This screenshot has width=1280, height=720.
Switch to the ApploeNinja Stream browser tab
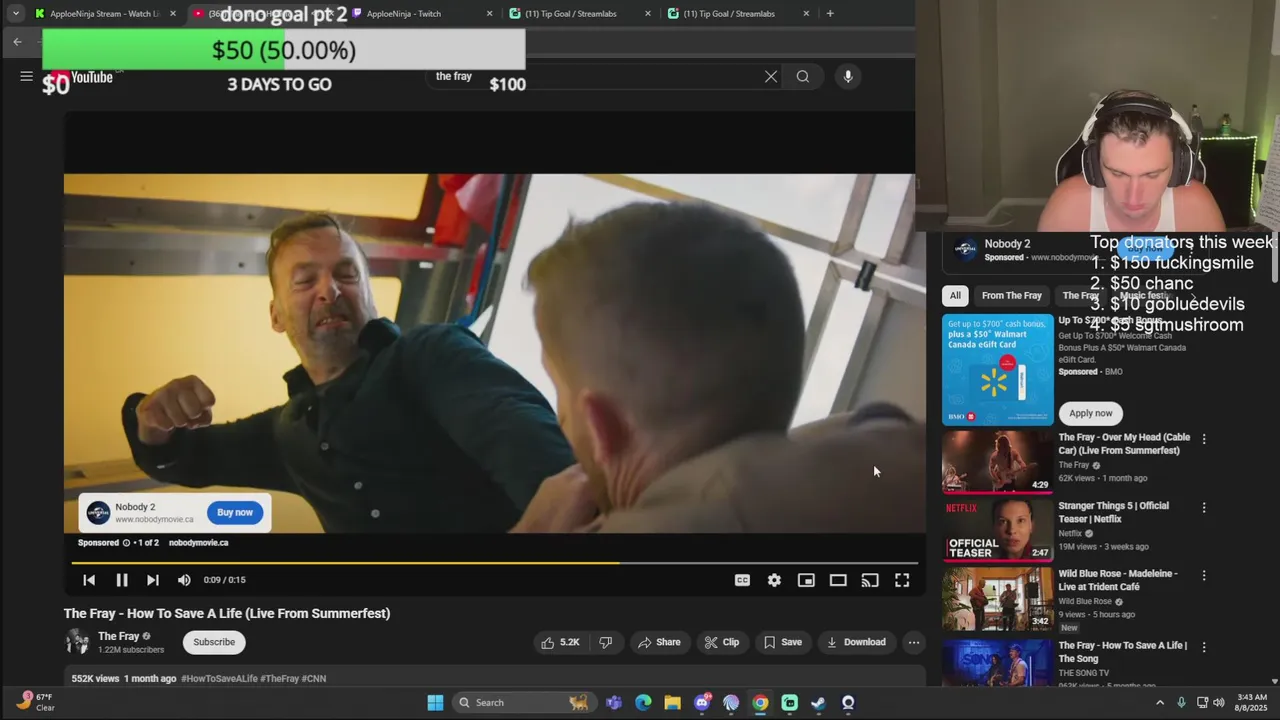click(x=105, y=13)
